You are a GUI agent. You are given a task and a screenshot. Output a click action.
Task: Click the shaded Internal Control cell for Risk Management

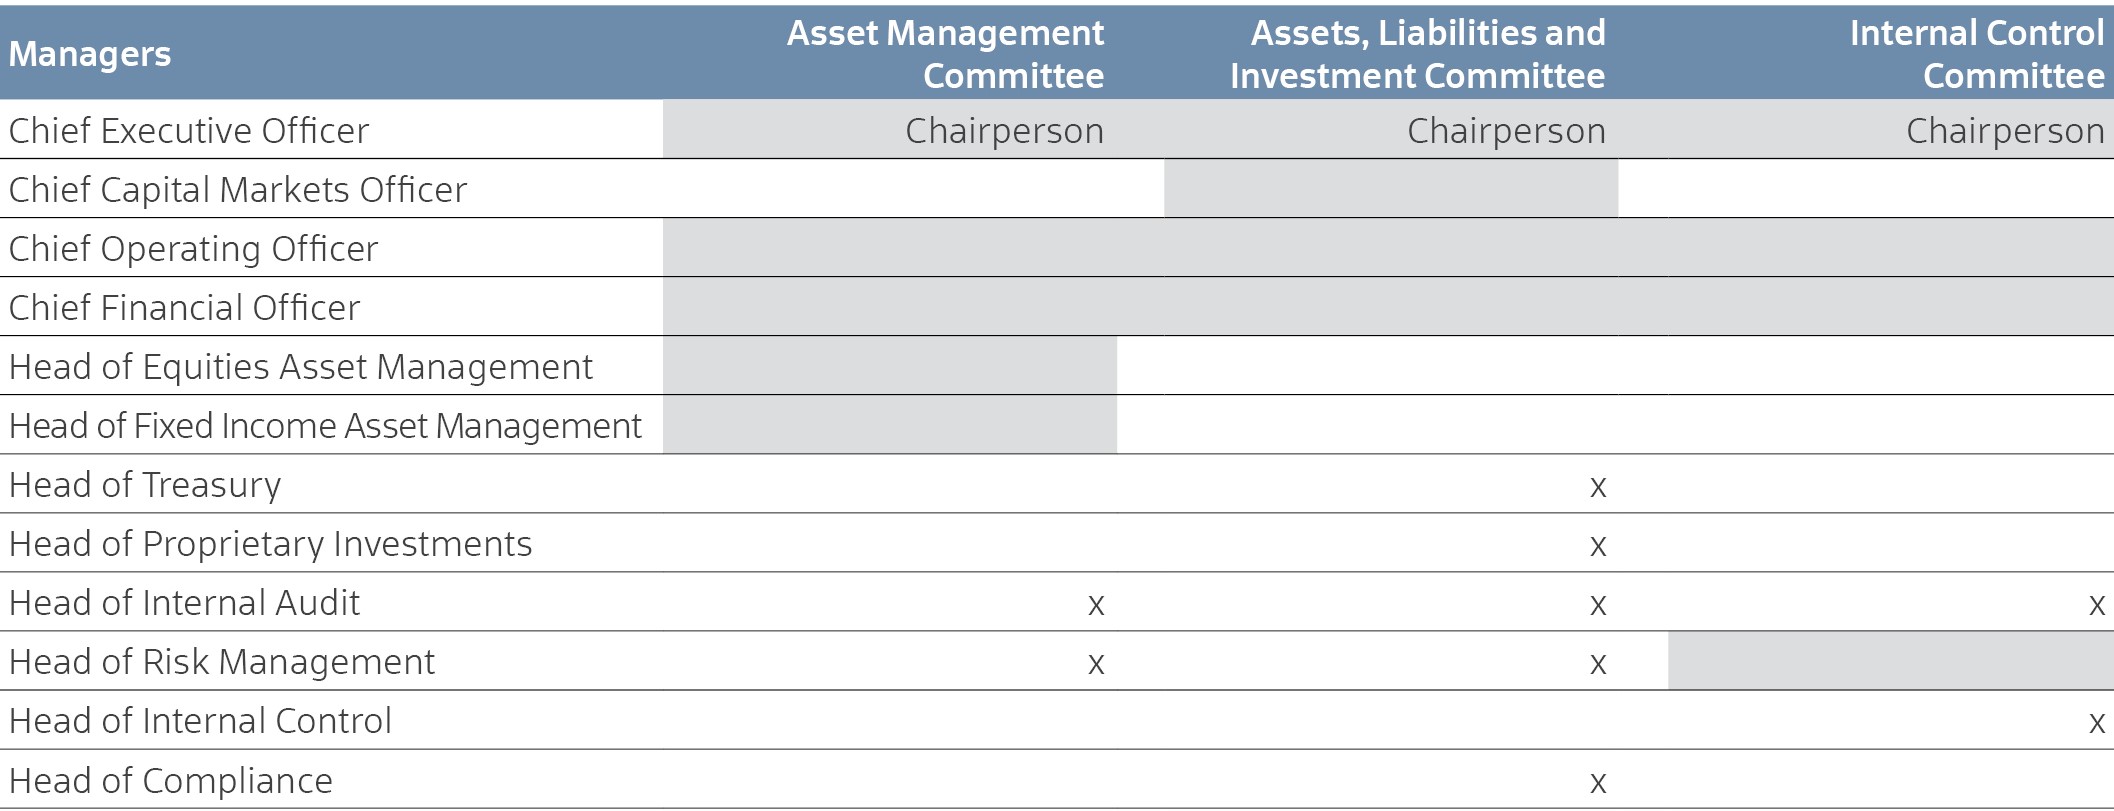pyautogui.click(x=1891, y=661)
